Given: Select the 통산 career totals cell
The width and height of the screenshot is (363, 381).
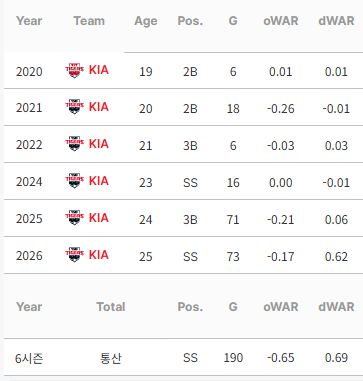Looking at the screenshot, I should [x=111, y=358].
